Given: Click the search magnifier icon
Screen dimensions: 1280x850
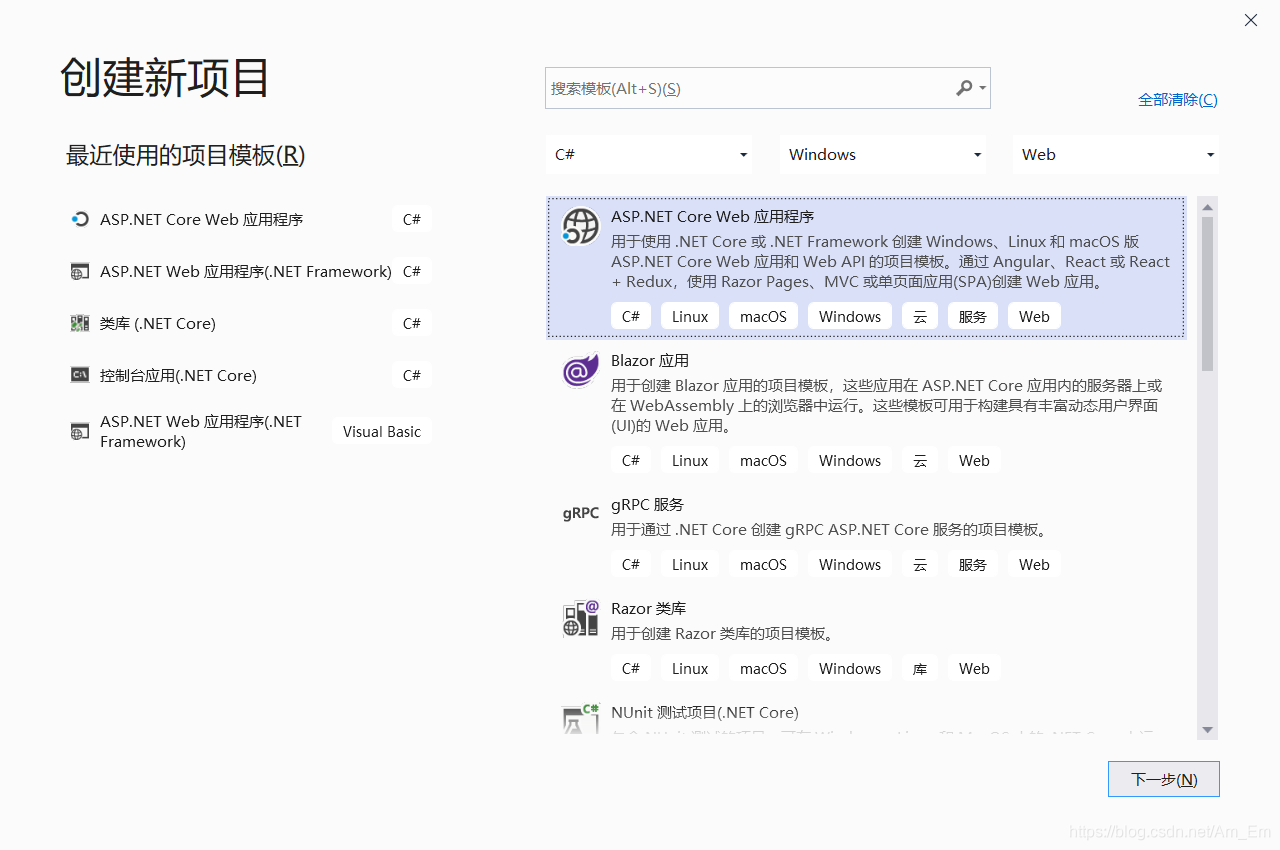Looking at the screenshot, I should 963,88.
